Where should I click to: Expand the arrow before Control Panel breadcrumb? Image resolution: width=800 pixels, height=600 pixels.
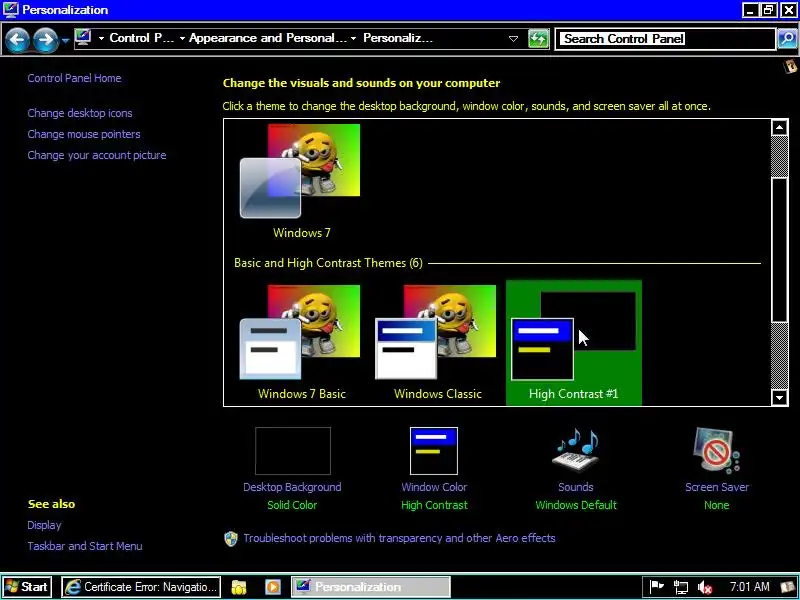coord(101,38)
